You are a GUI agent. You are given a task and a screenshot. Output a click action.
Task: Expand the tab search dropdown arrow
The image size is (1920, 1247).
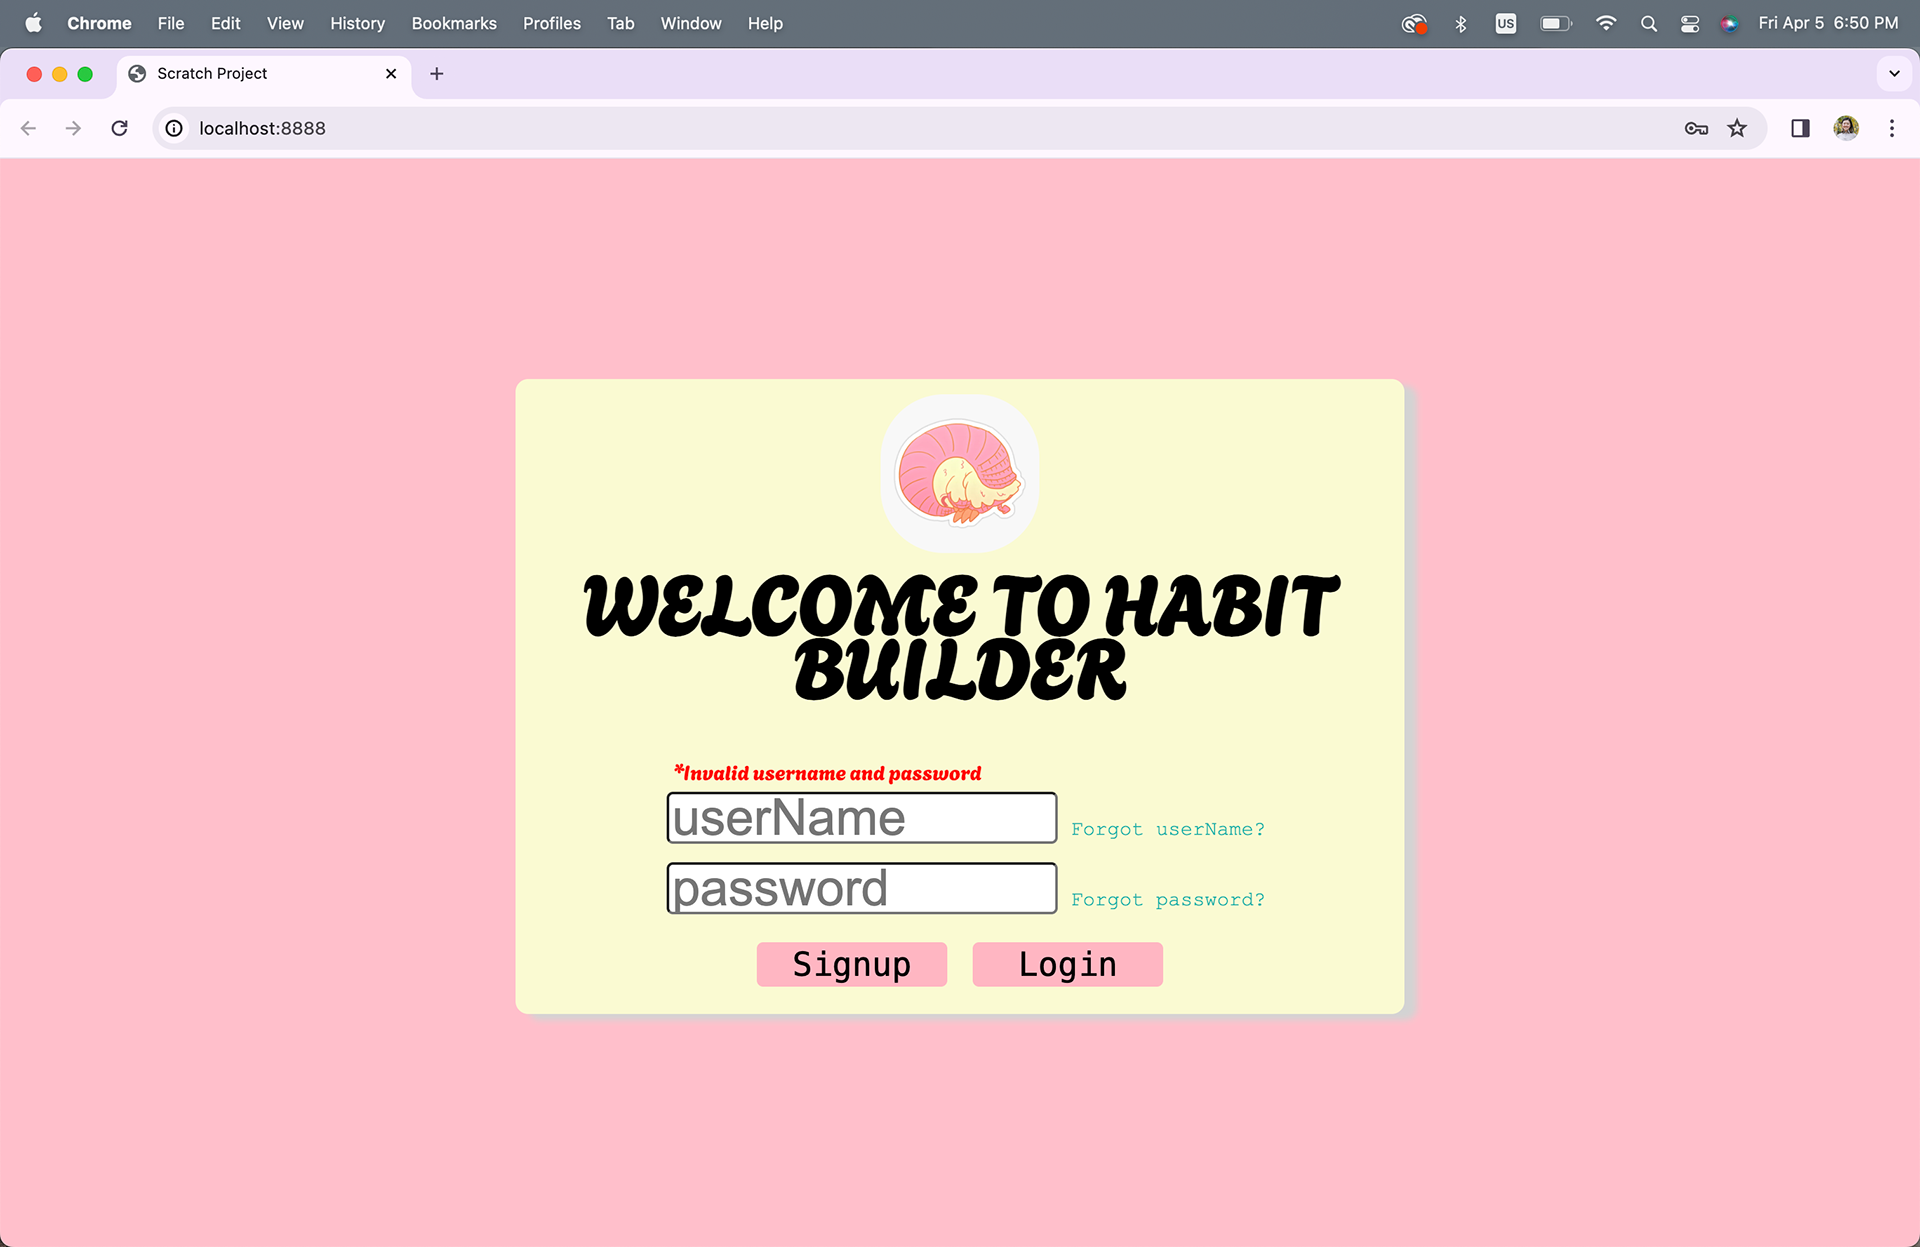(x=1894, y=74)
